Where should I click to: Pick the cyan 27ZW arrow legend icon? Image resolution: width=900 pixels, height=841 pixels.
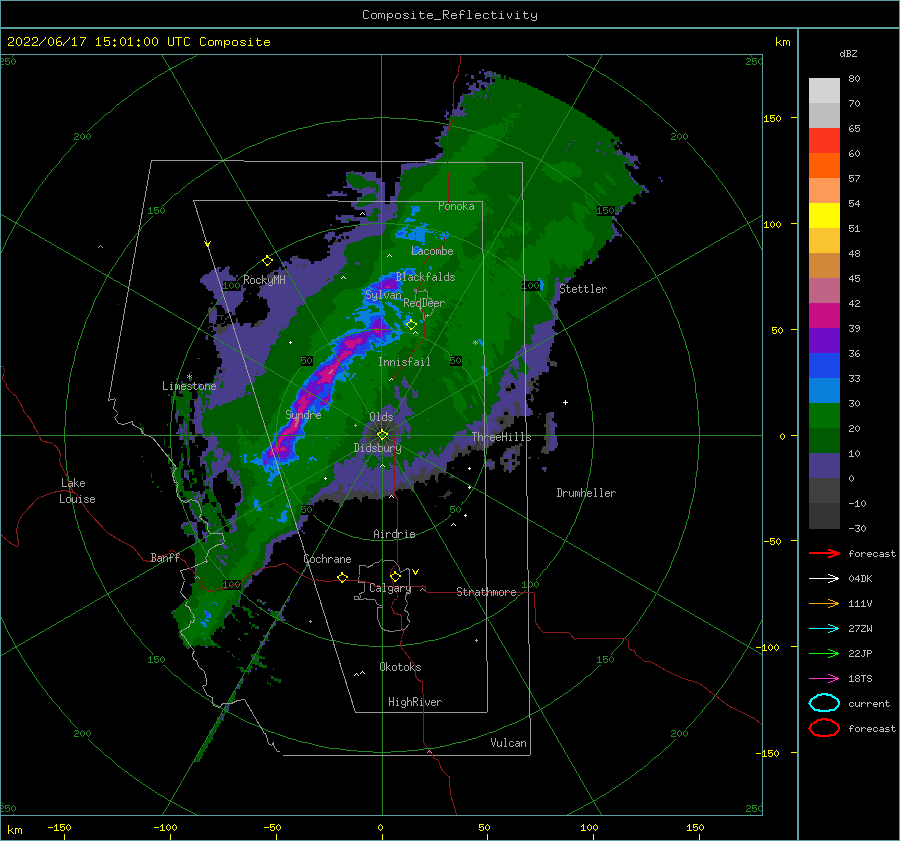pos(824,628)
